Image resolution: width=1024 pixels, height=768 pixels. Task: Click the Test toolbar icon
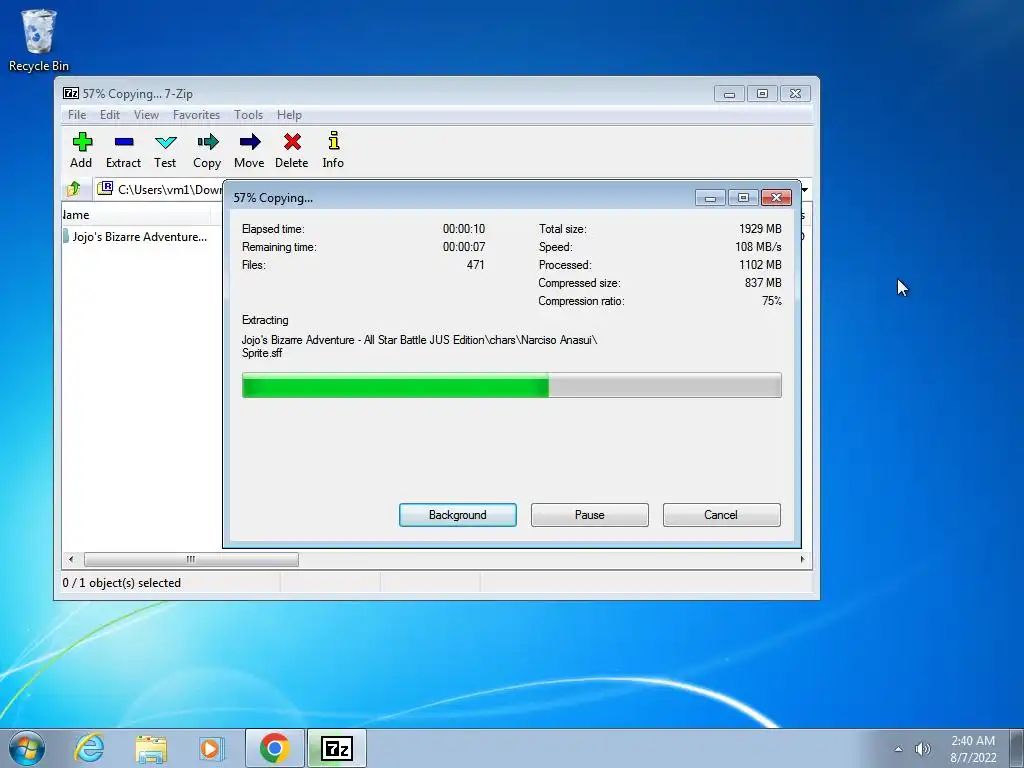(x=165, y=150)
